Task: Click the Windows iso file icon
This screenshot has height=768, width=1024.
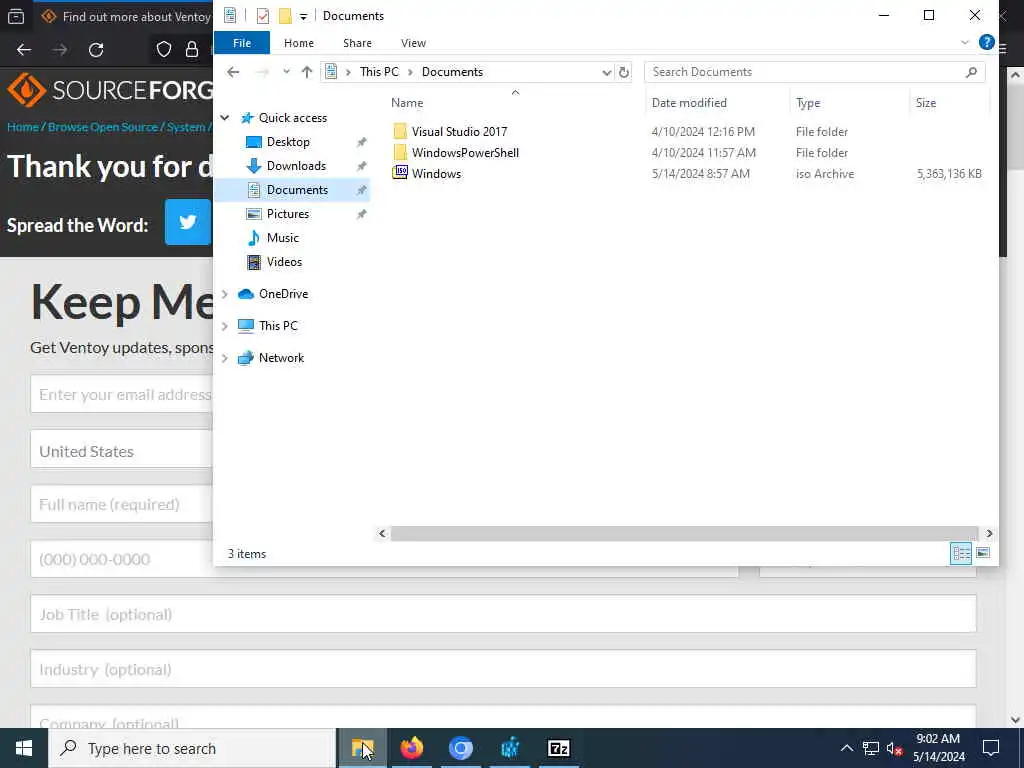Action: 400,173
